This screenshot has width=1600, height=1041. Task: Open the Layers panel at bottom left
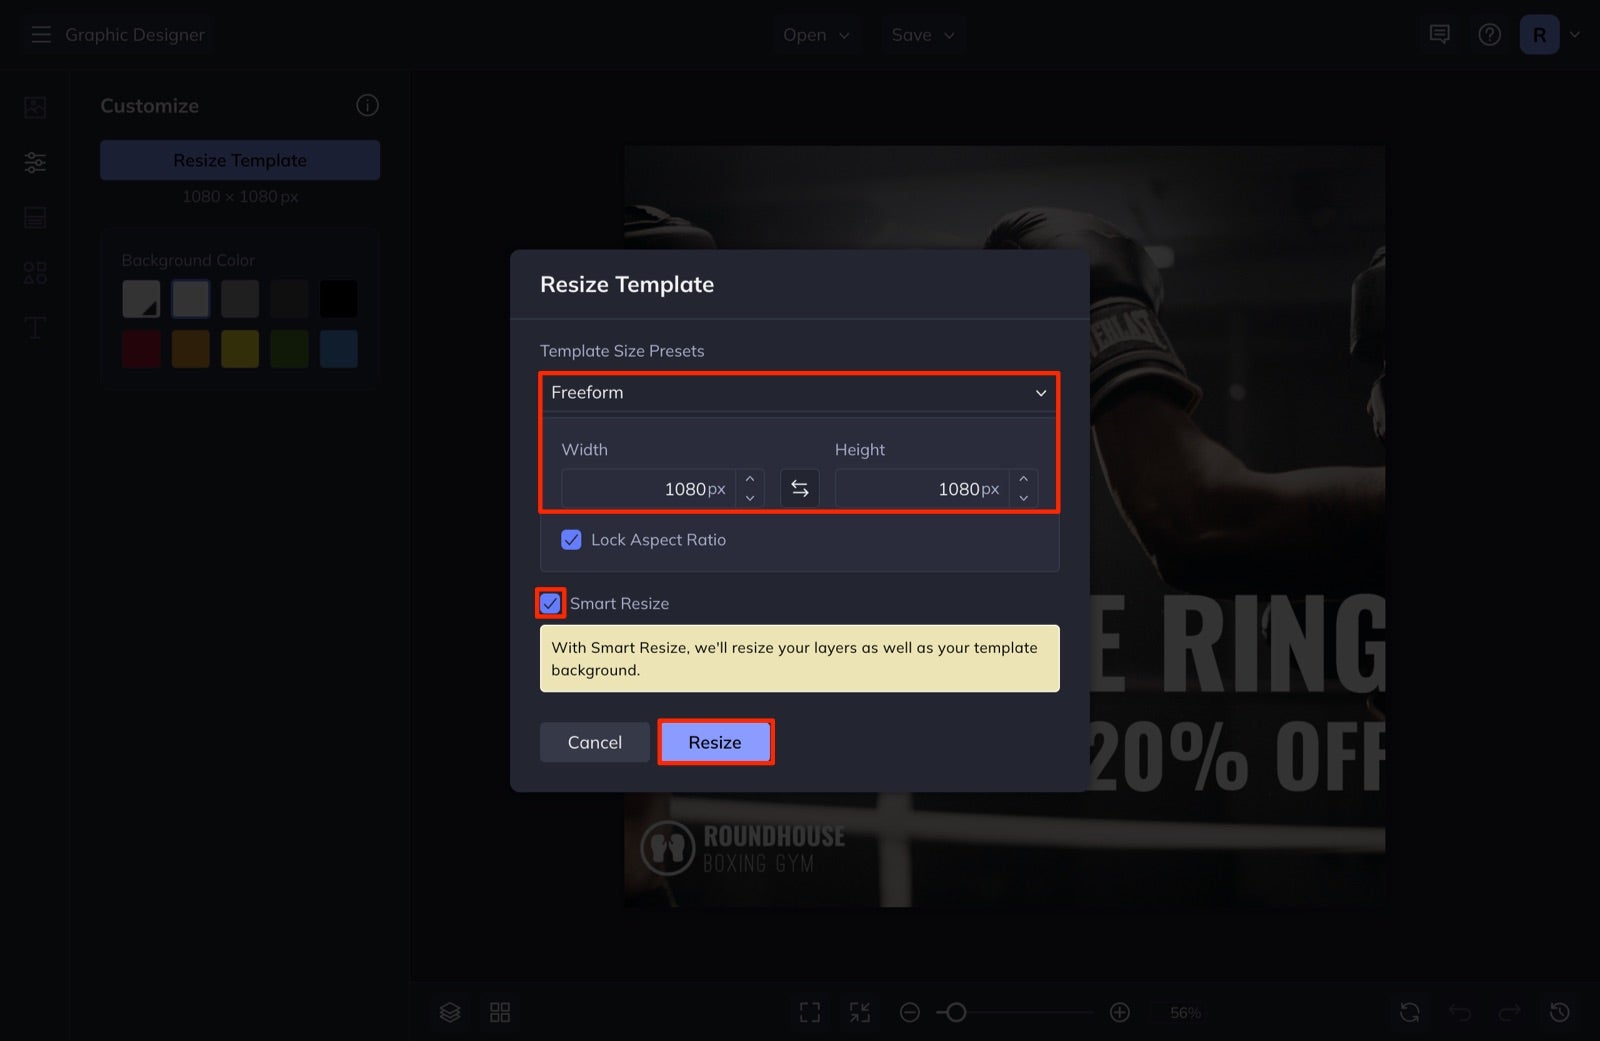[x=449, y=1012]
